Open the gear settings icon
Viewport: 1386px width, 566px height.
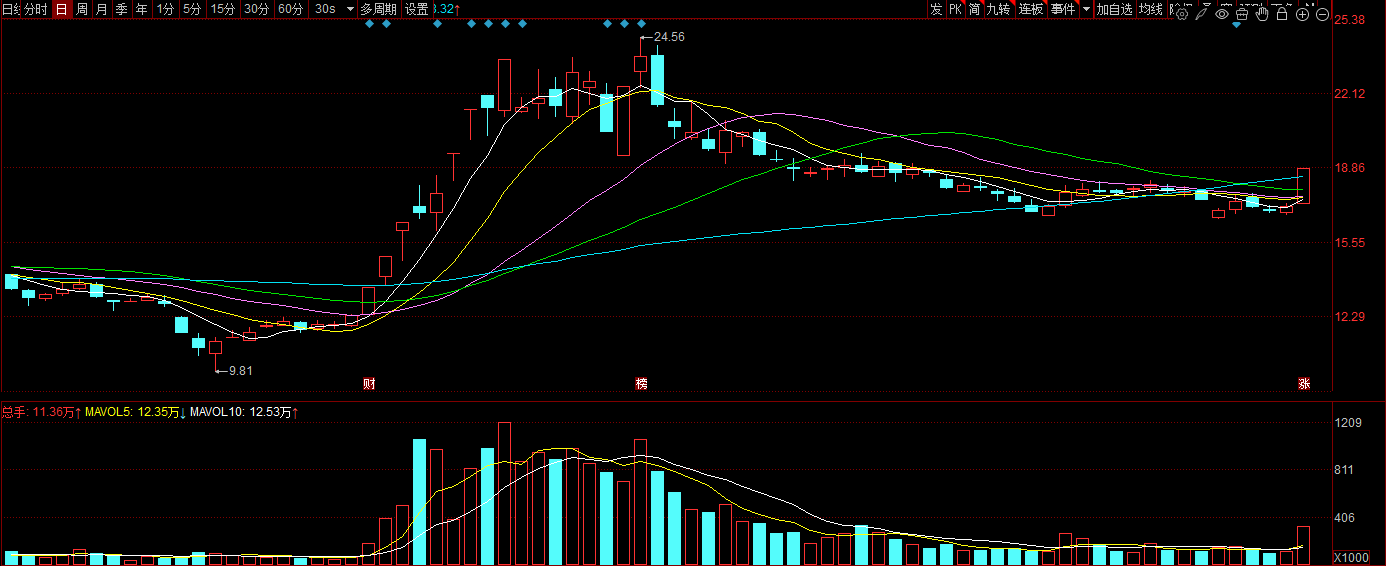[x=1181, y=14]
